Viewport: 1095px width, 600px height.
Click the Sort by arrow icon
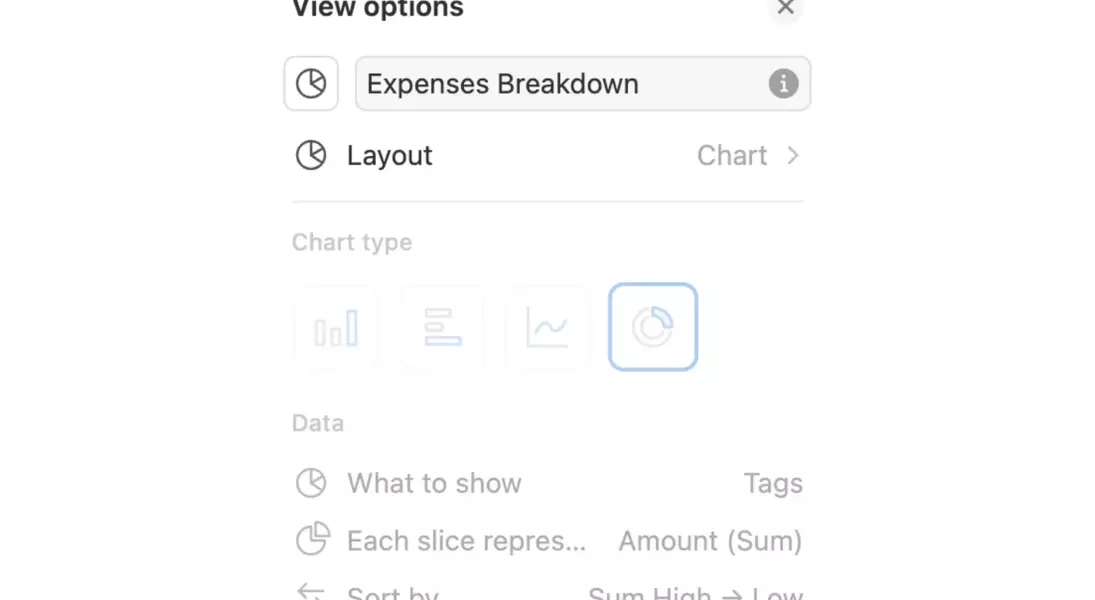pyautogui.click(x=311, y=592)
